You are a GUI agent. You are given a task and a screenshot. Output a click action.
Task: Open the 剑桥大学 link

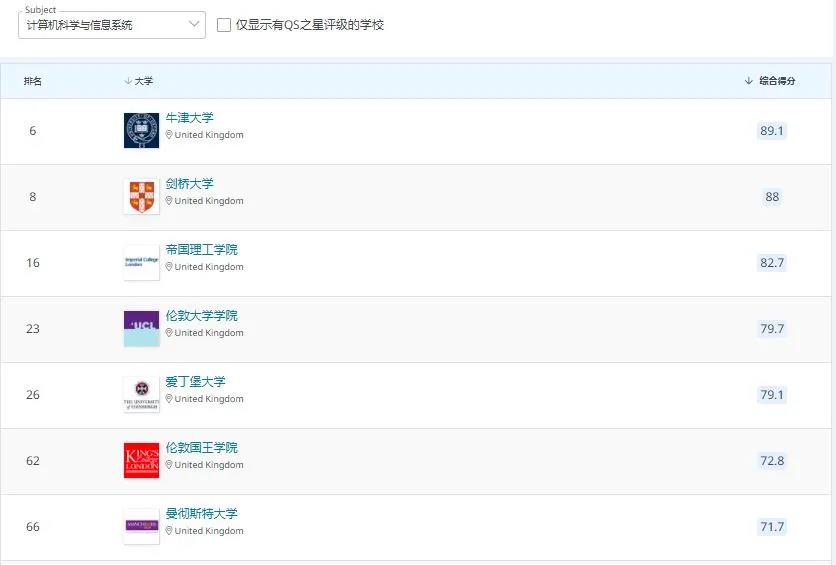pos(189,184)
